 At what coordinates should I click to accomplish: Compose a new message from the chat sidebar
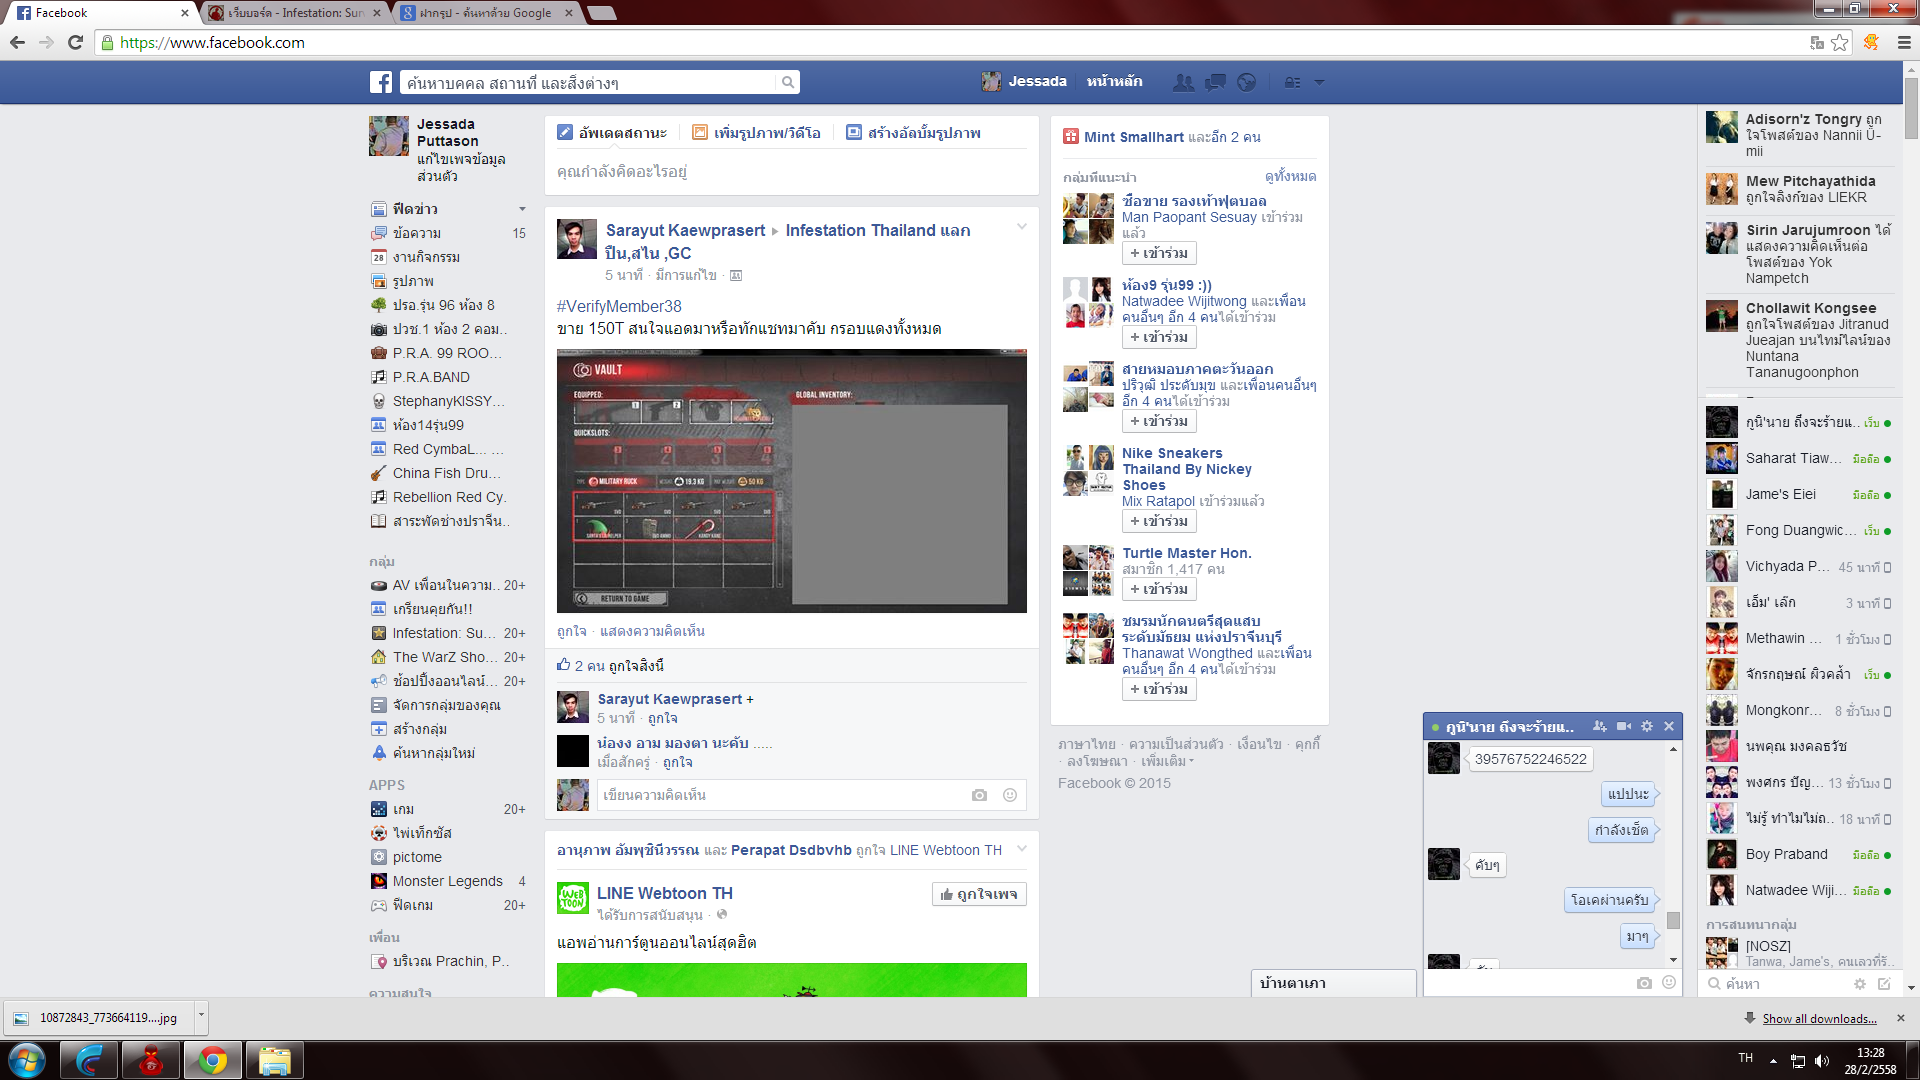[1884, 983]
